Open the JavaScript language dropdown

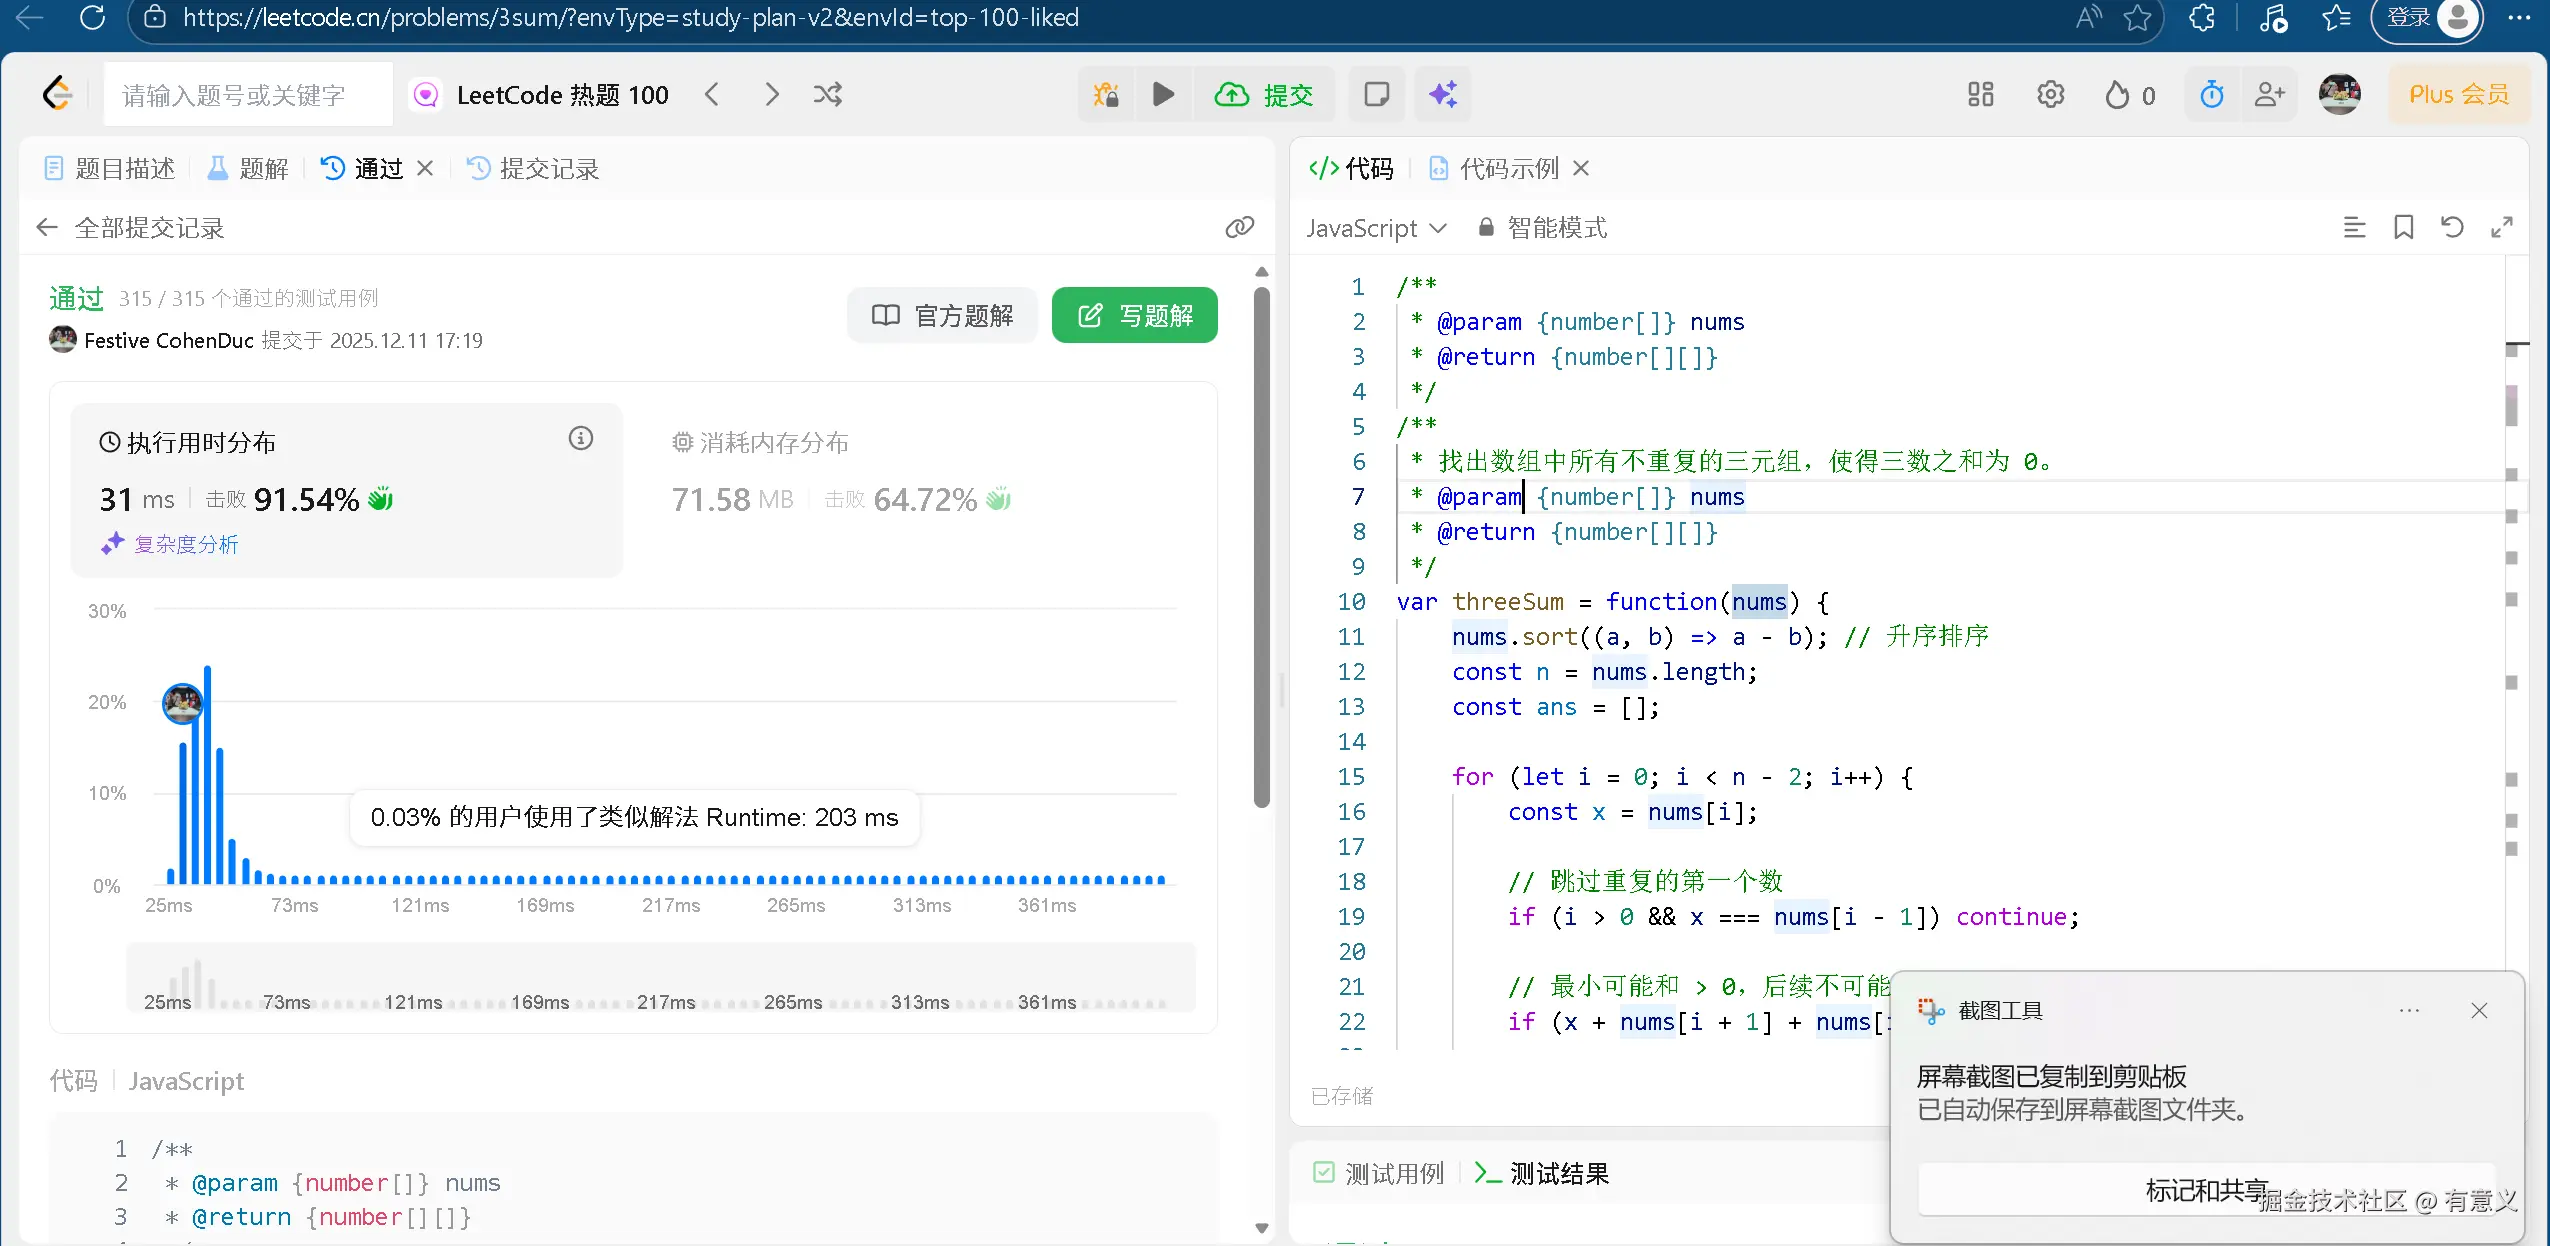click(x=1376, y=228)
